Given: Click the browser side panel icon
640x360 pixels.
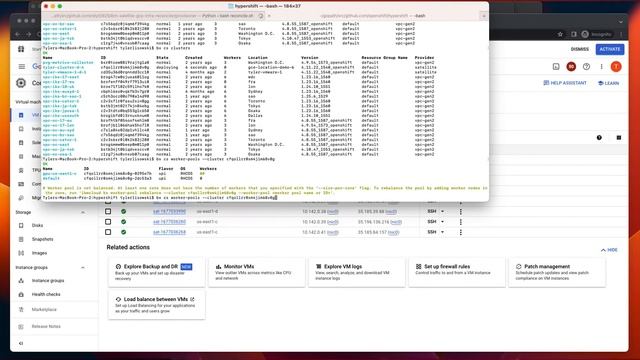Looking at the screenshot, I should [573, 34].
